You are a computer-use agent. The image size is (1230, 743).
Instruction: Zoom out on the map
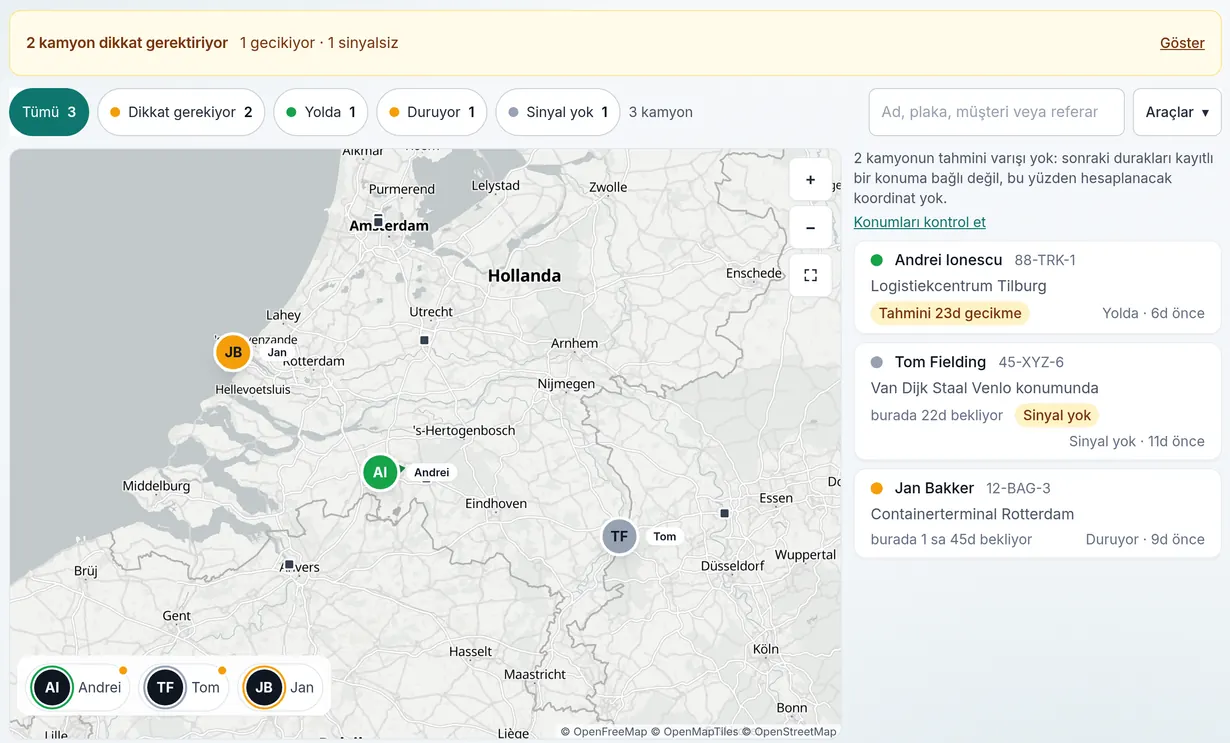[810, 228]
